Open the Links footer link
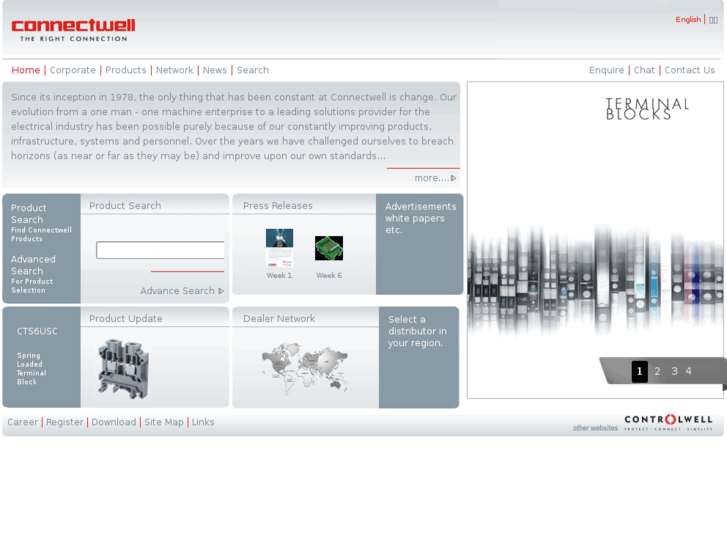Screen dimensions: 727x545 [203, 422]
